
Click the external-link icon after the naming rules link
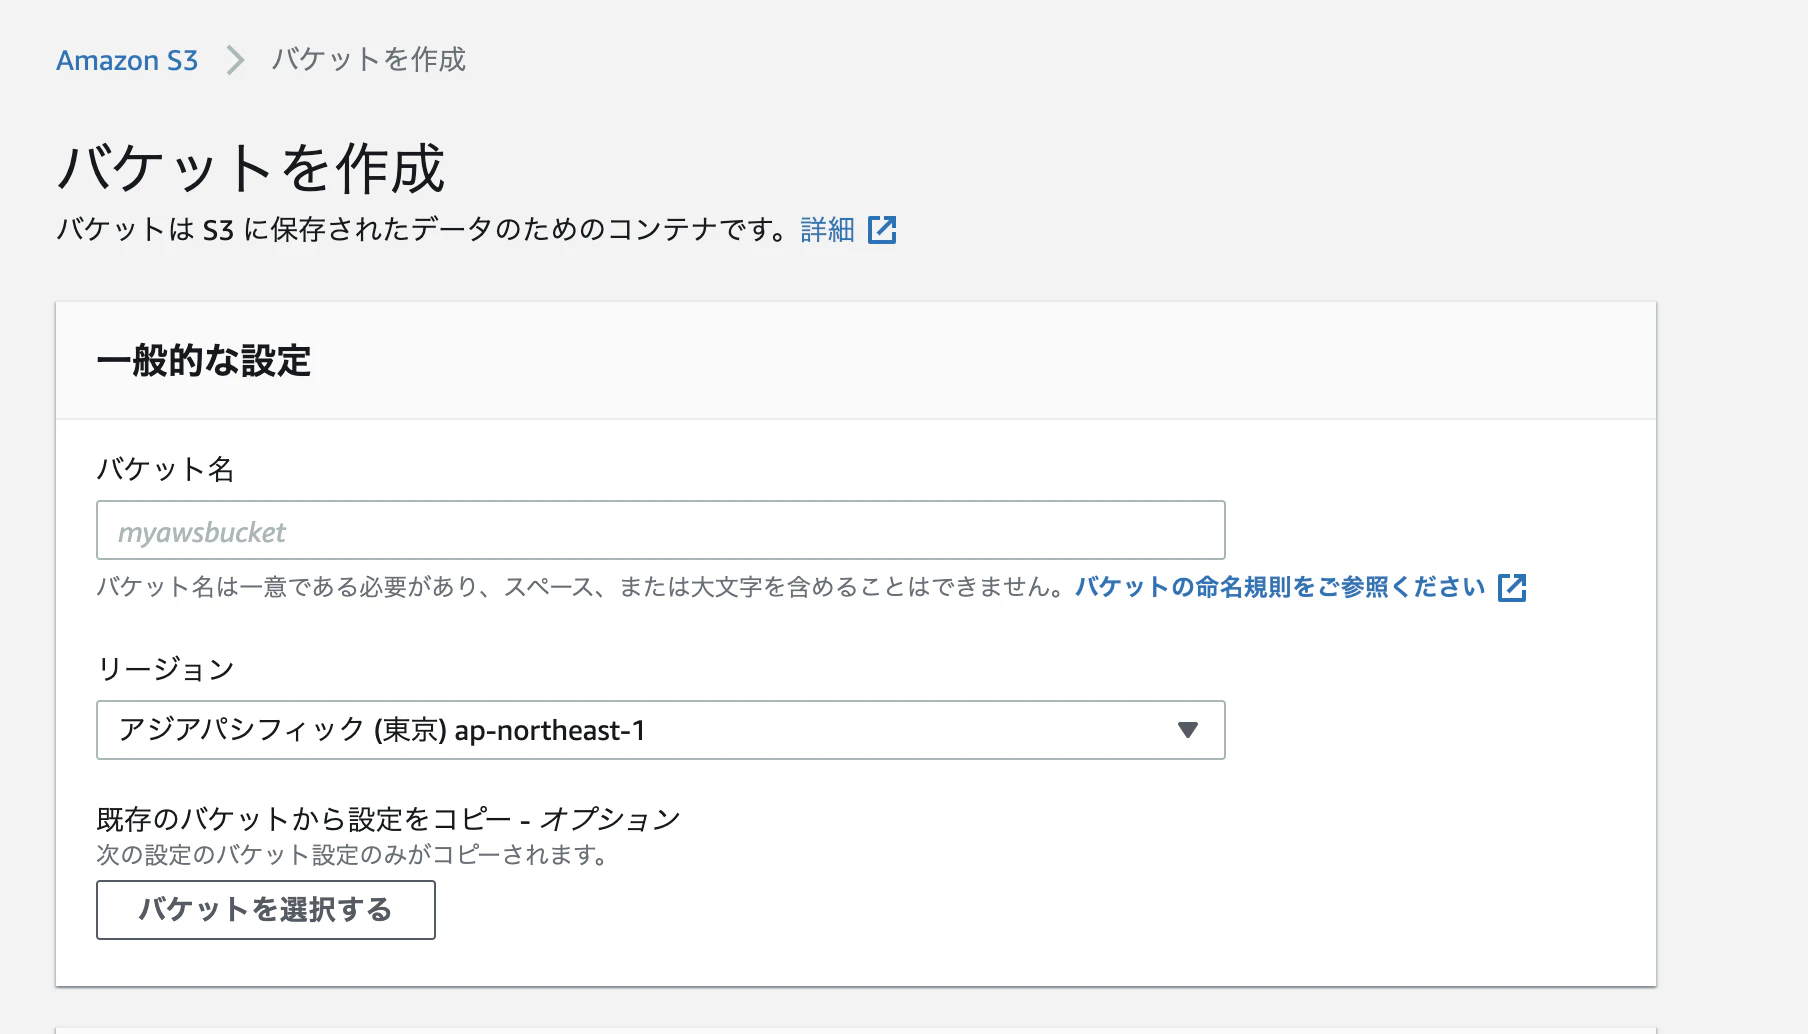click(1512, 588)
